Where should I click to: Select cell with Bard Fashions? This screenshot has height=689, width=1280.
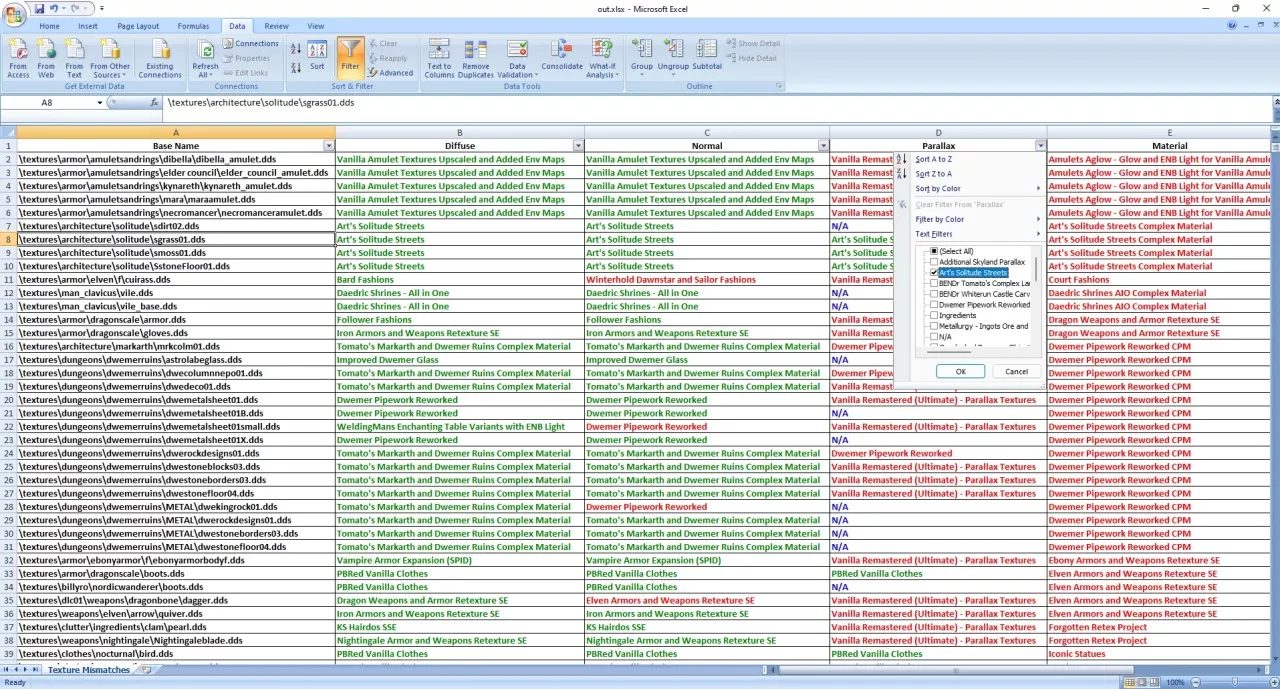coord(460,280)
